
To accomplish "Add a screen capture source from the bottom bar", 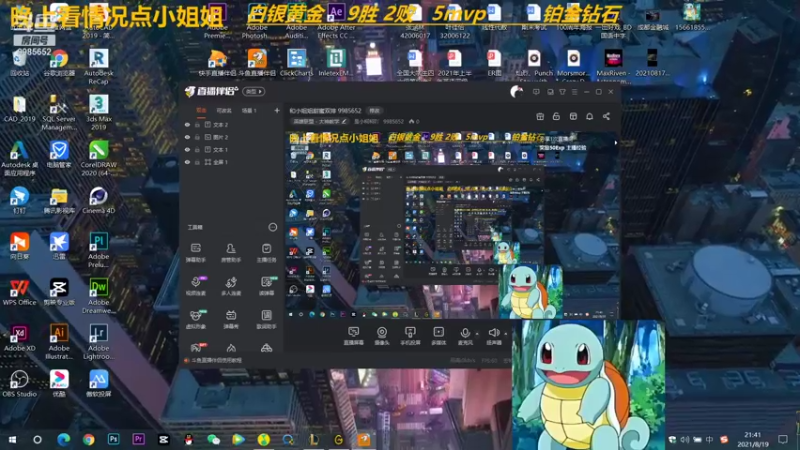I will (353, 336).
